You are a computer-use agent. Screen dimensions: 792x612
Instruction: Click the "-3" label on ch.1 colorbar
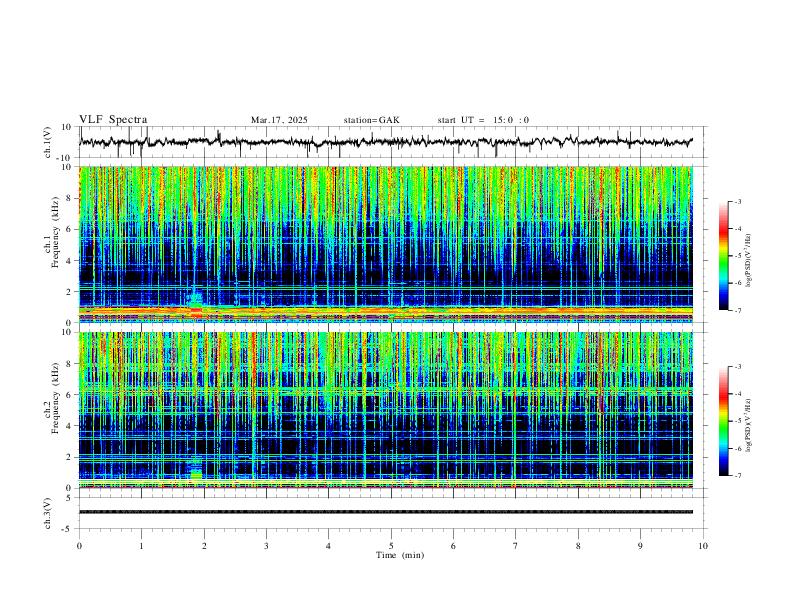[x=737, y=201]
